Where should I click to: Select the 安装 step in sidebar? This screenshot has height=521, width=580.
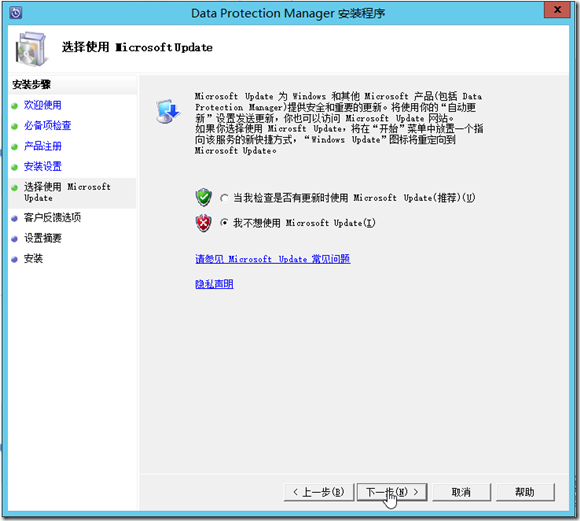pyautogui.click(x=33, y=259)
